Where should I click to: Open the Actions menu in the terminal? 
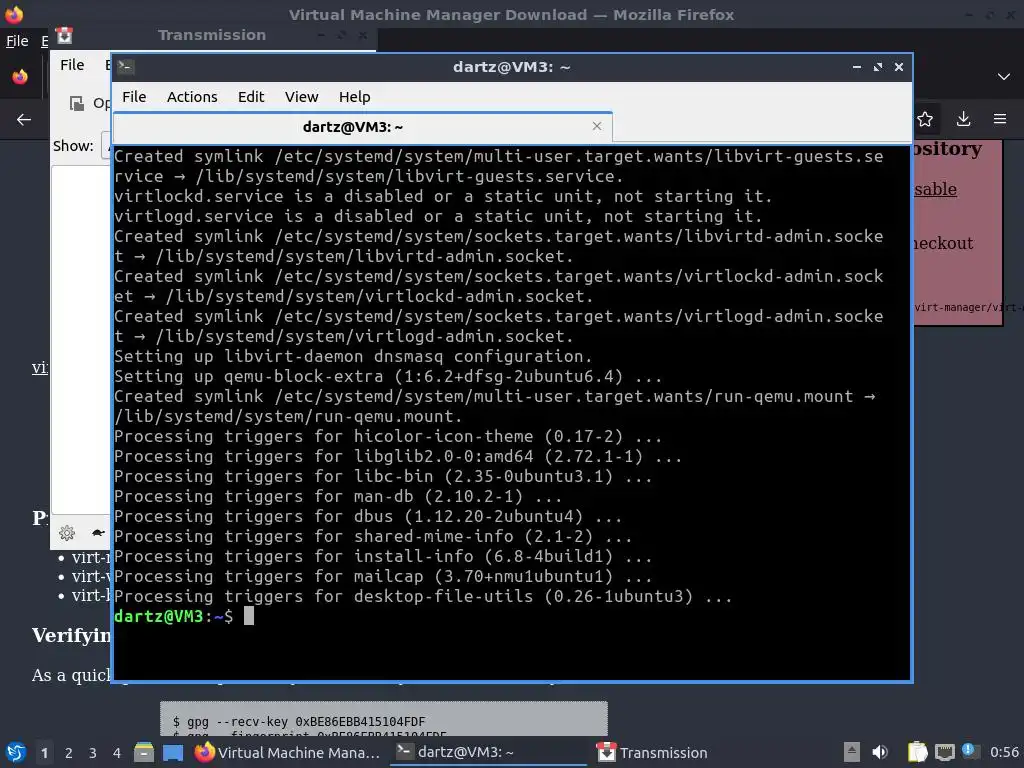[192, 97]
